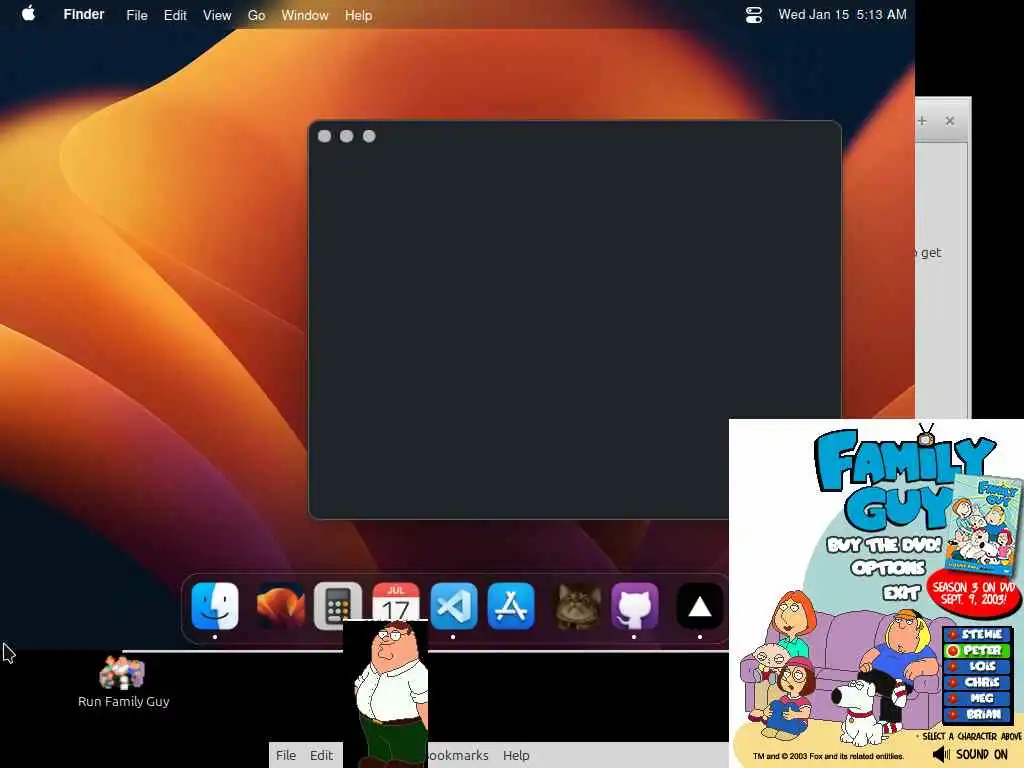The width and height of the screenshot is (1024, 768).
Task: Open the Finder menu in top bar
Action: tap(84, 14)
